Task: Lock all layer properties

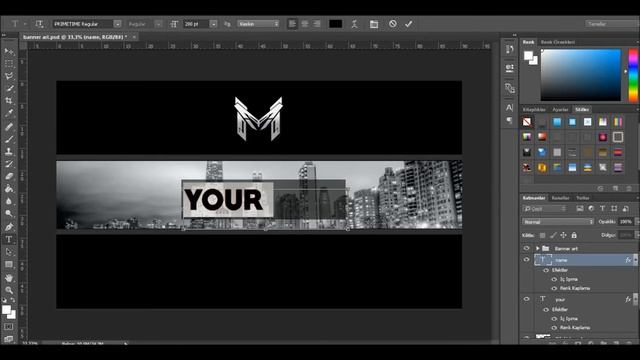Action: pyautogui.click(x=574, y=235)
